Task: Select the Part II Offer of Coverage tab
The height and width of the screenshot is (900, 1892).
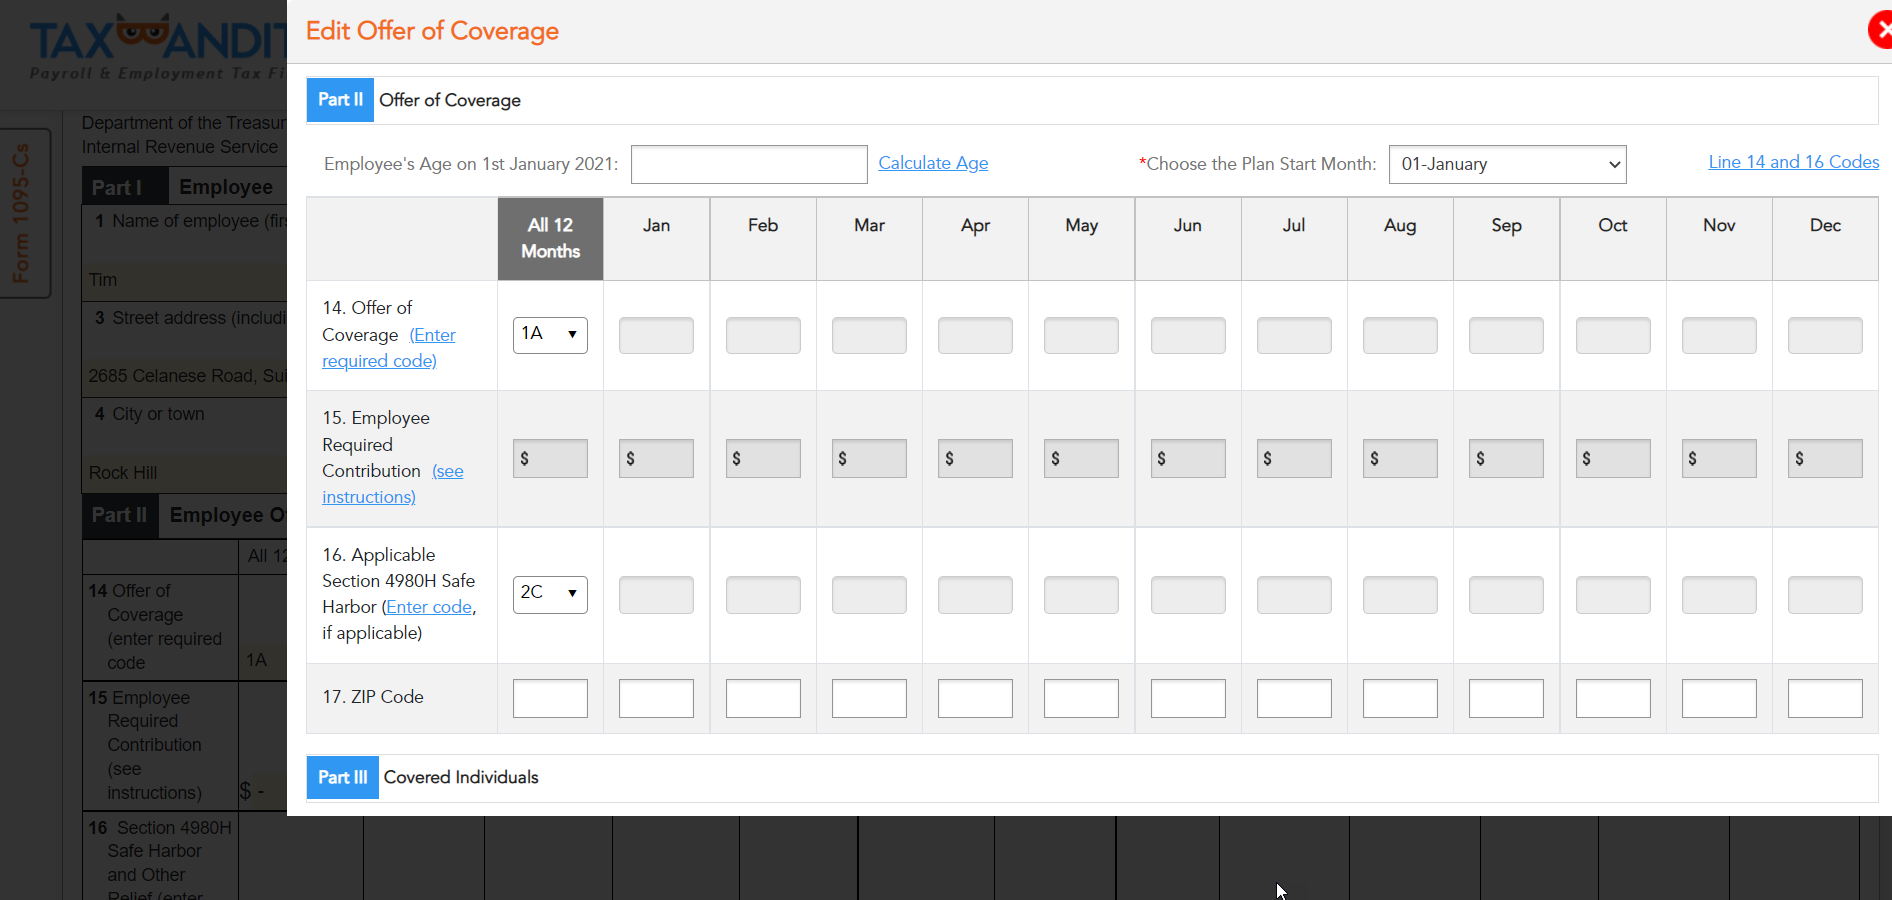Action: tap(340, 100)
